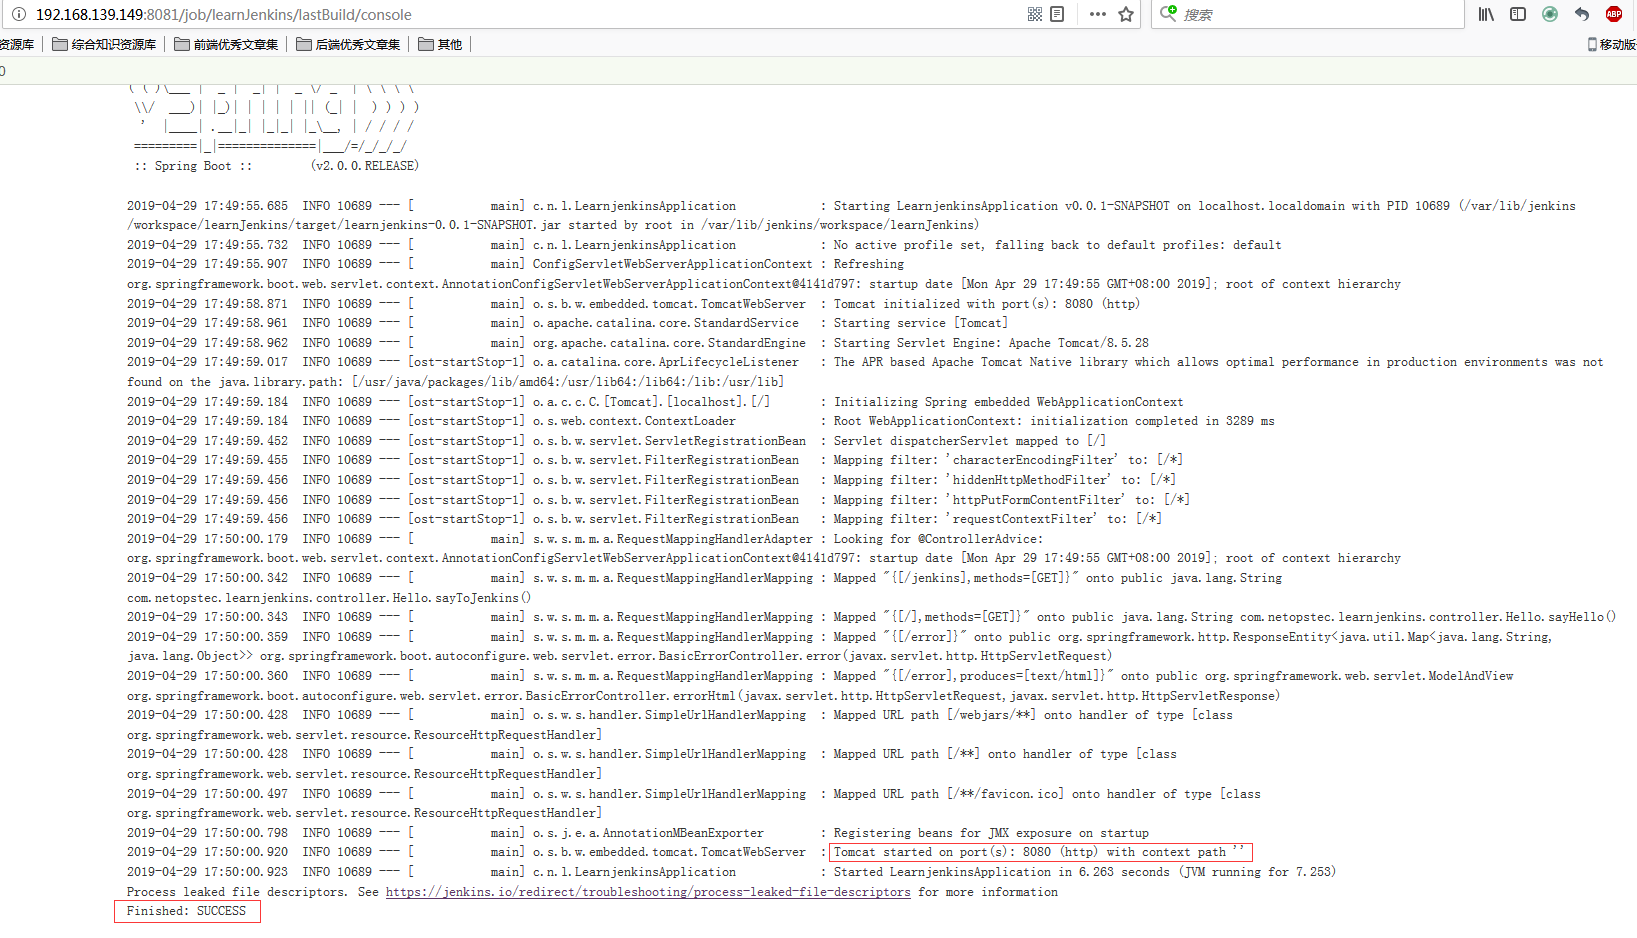Image resolution: width=1637 pixels, height=938 pixels.
Task: Open the 综合知识资源库 bookmark folder
Action: tap(104, 44)
